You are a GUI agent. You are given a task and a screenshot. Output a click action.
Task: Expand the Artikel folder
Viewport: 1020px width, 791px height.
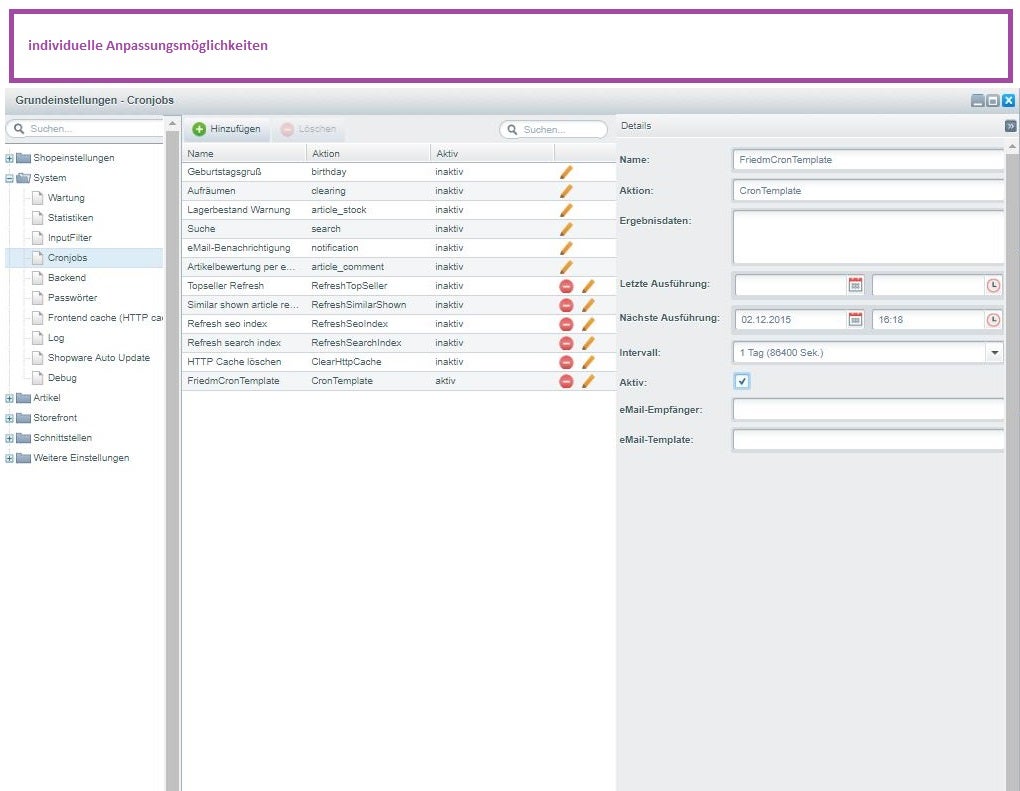[9, 398]
